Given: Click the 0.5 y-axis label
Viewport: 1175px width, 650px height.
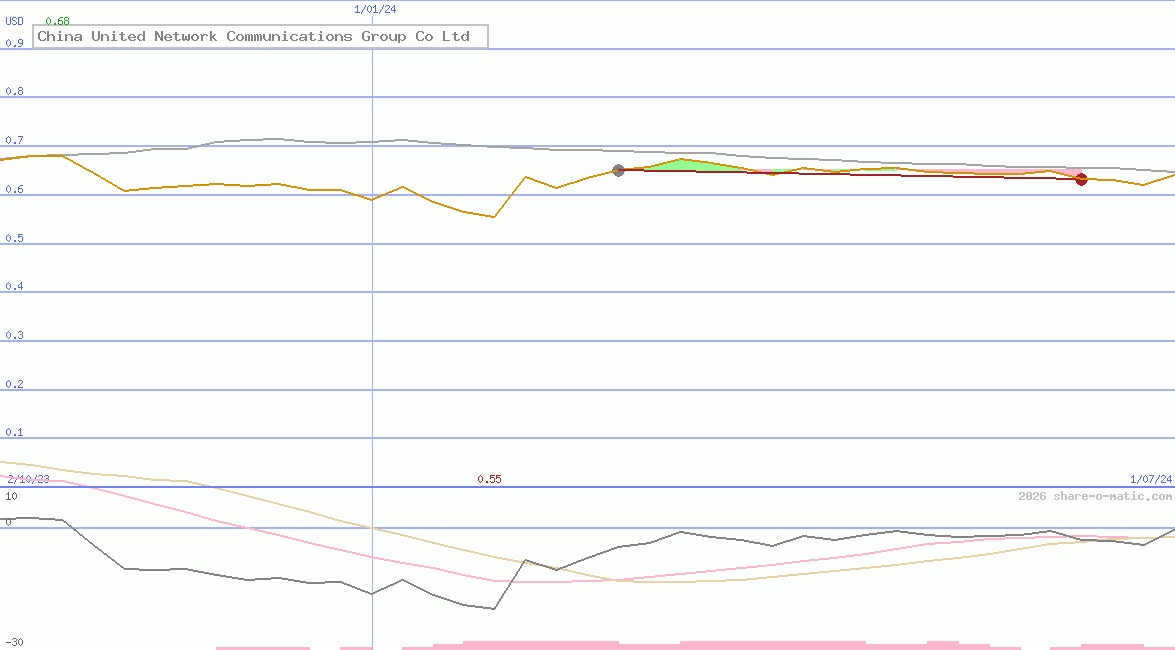Looking at the screenshot, I should (14, 238).
